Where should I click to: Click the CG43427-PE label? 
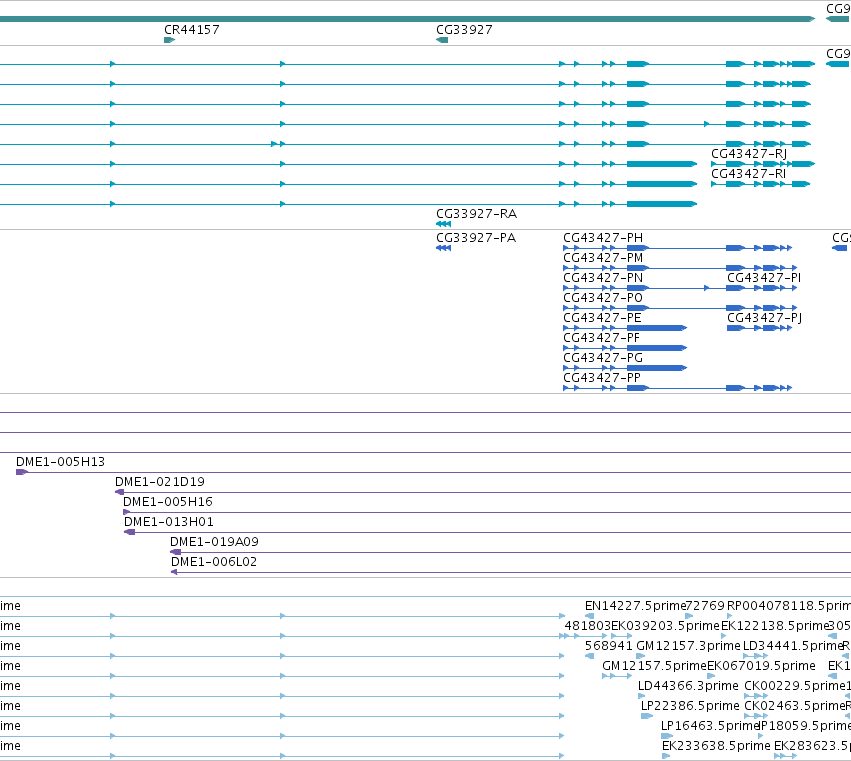tap(602, 318)
